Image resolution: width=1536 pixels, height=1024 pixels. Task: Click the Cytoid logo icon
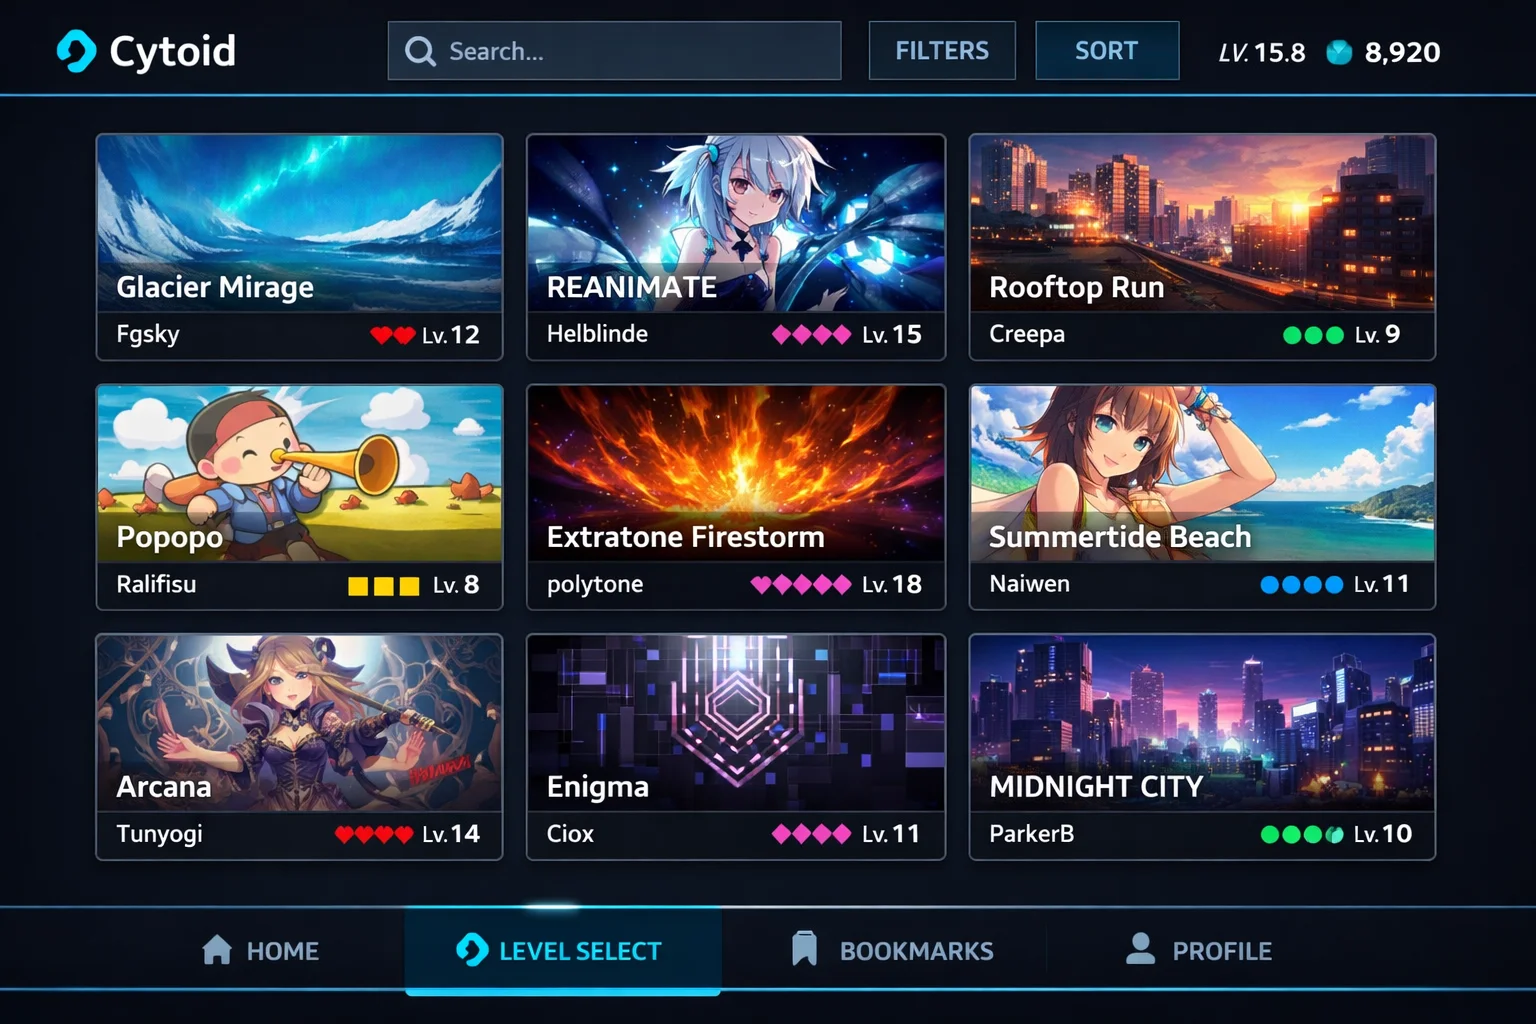tap(76, 51)
